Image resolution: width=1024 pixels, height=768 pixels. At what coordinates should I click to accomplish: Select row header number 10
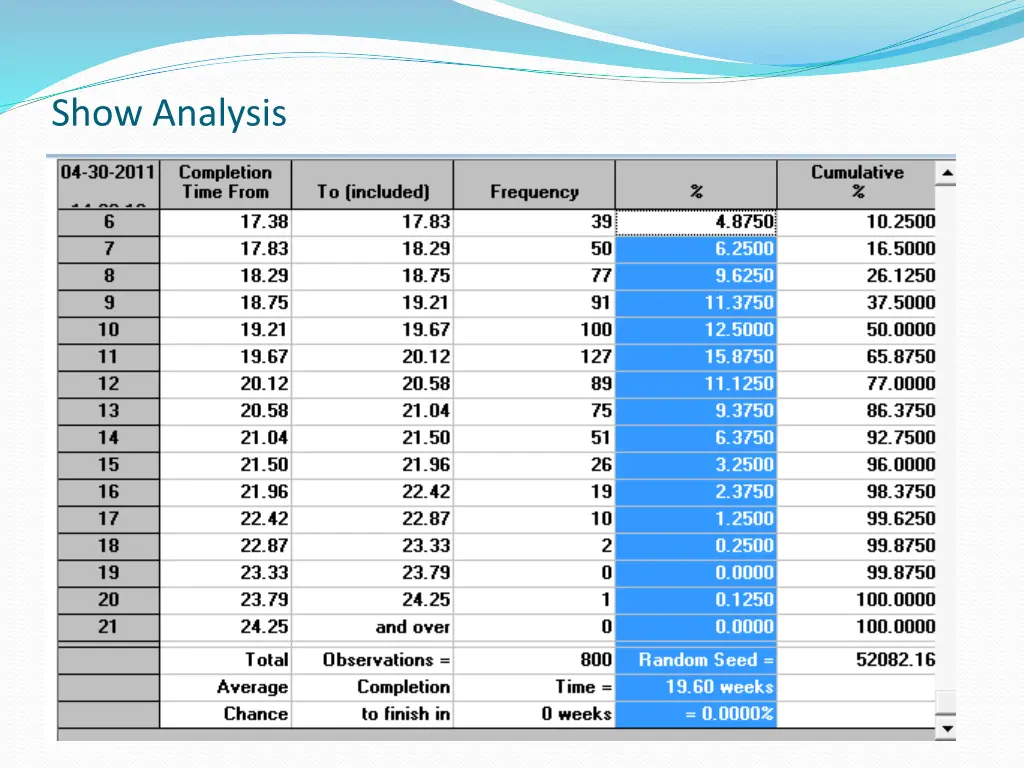[108, 330]
